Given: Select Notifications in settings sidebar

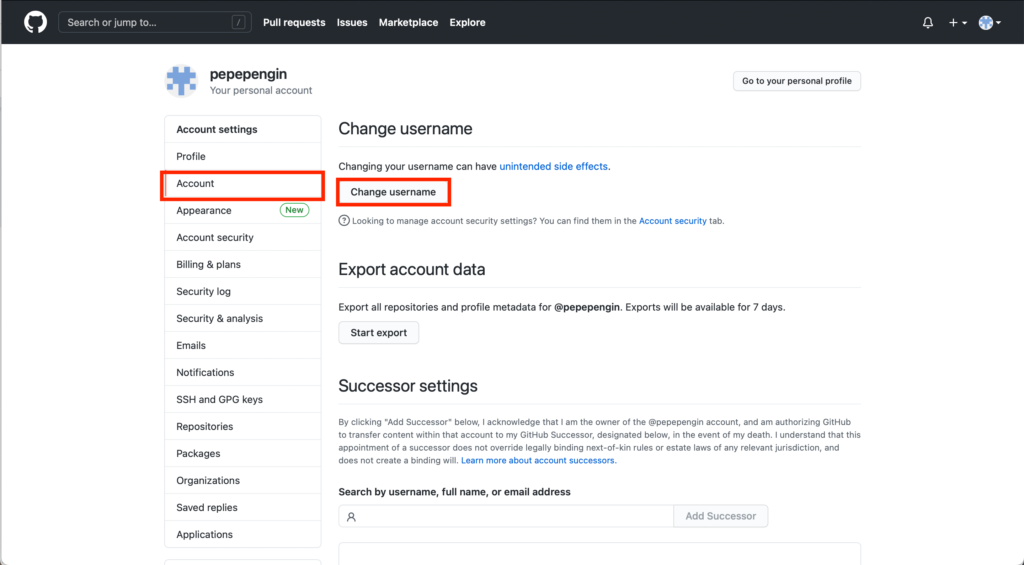Looking at the screenshot, I should tap(243, 372).
